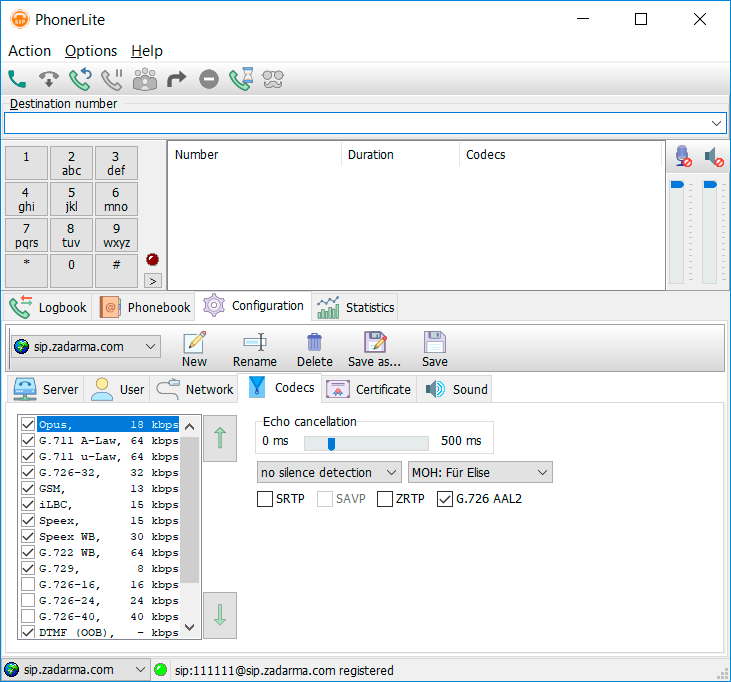Screen dimensions: 731x682
Task: Click the call with hourglass icon
Action: pos(241,79)
